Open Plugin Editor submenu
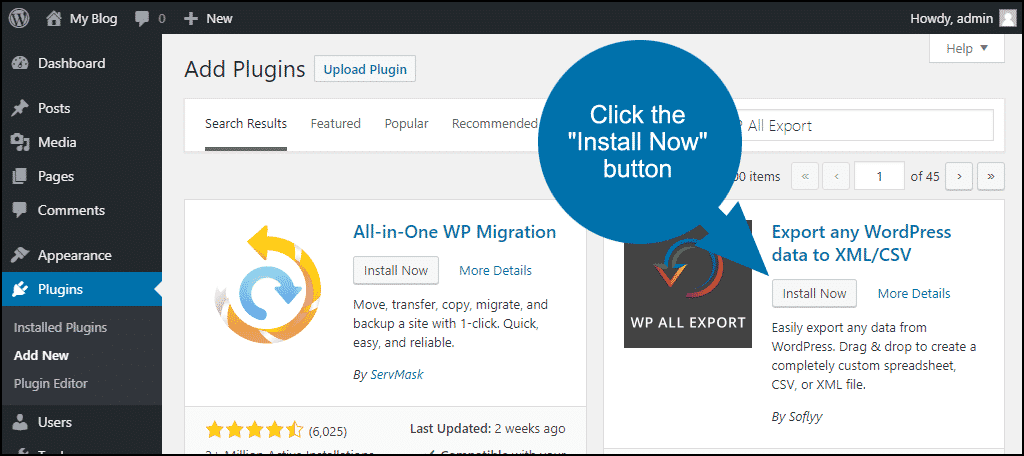1024x456 pixels. coord(50,384)
